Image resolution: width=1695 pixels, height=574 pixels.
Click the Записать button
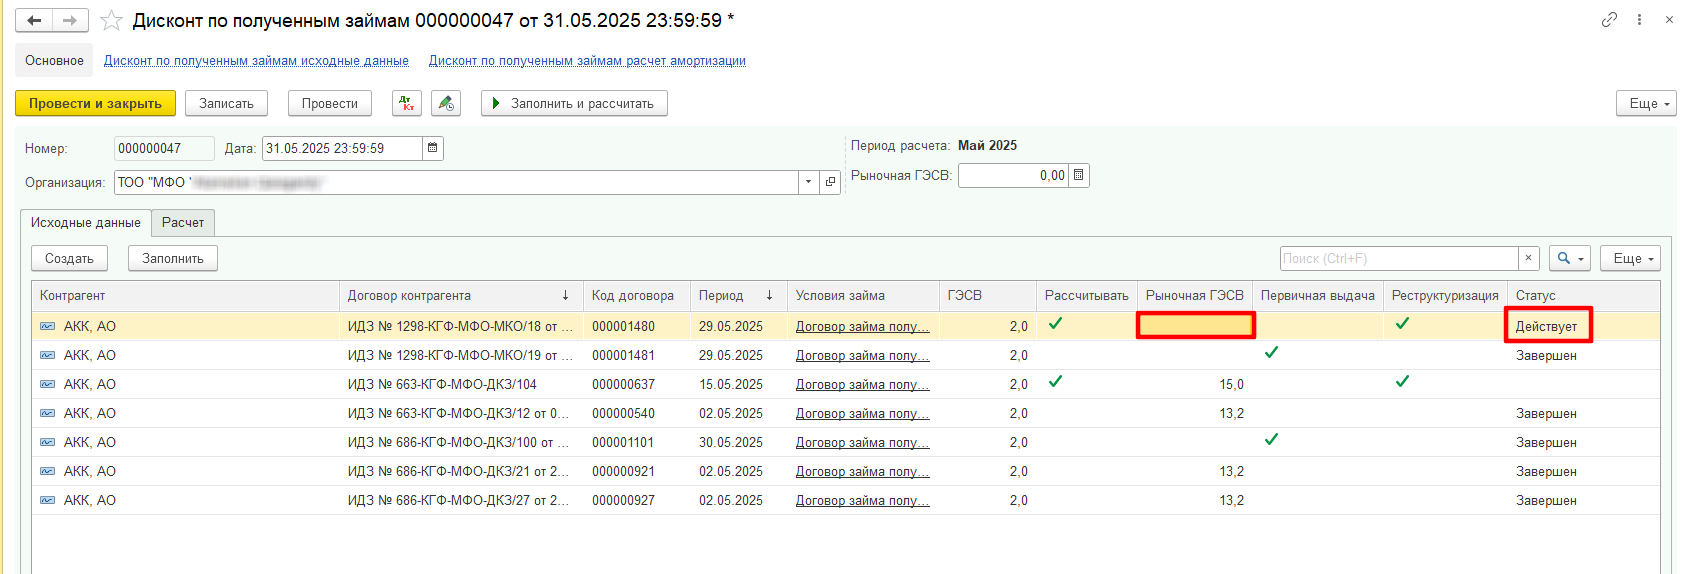point(226,103)
